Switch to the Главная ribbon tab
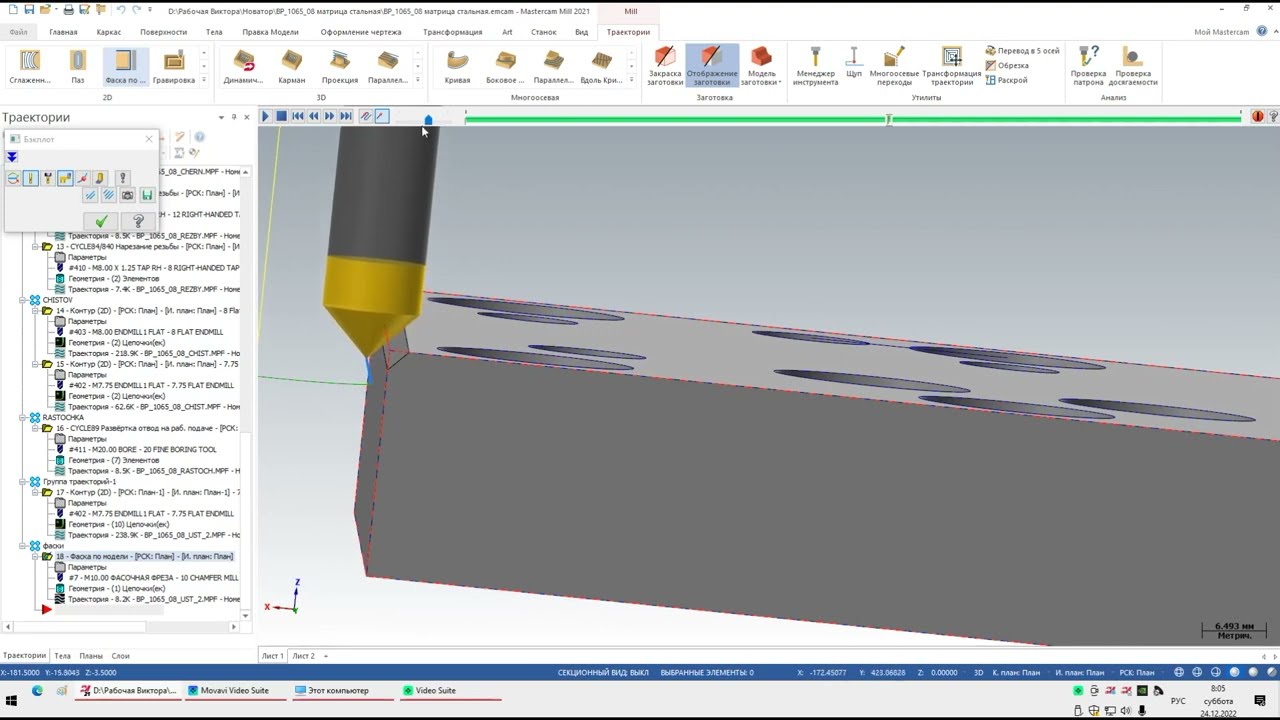 click(x=63, y=32)
